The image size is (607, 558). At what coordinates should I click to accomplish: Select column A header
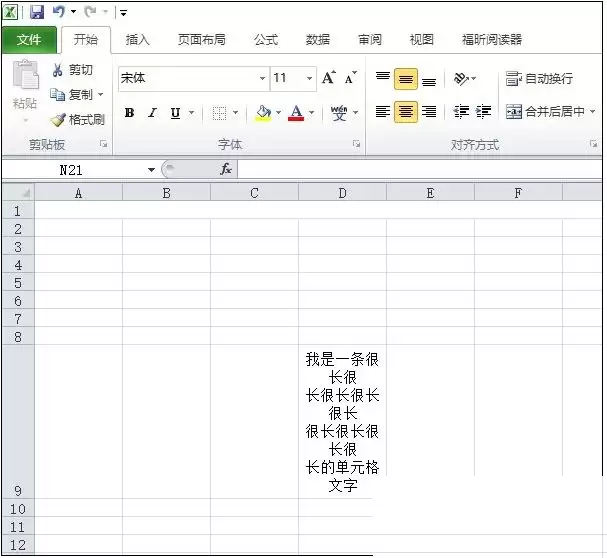[79, 192]
